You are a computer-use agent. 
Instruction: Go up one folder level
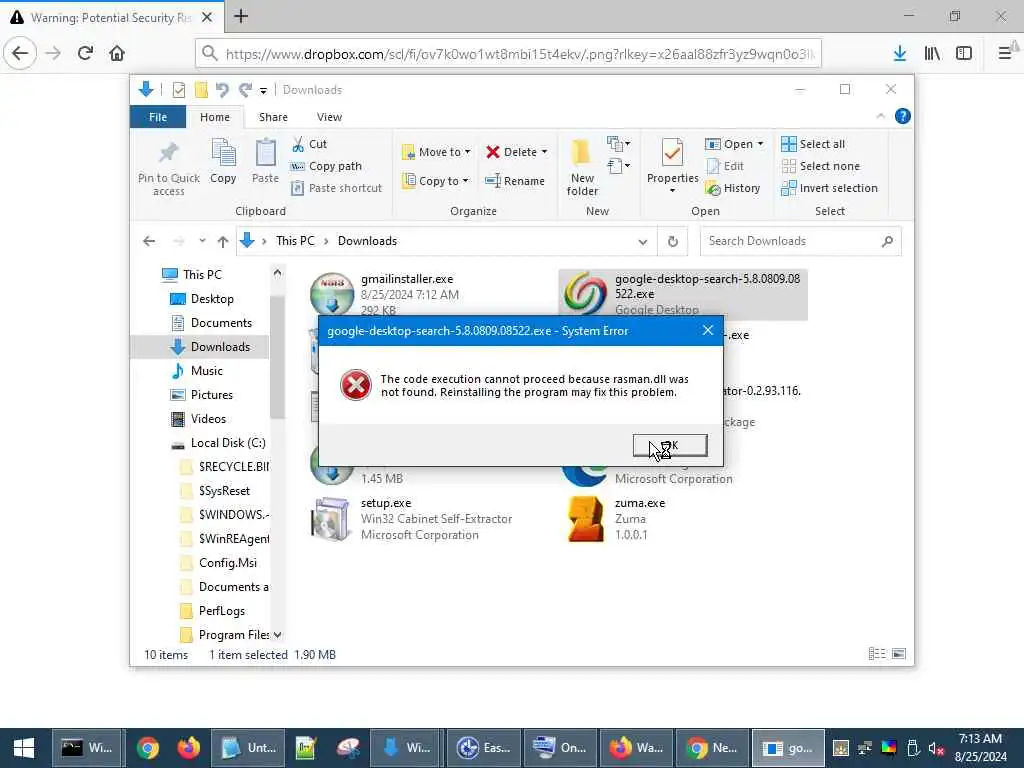[x=223, y=241]
